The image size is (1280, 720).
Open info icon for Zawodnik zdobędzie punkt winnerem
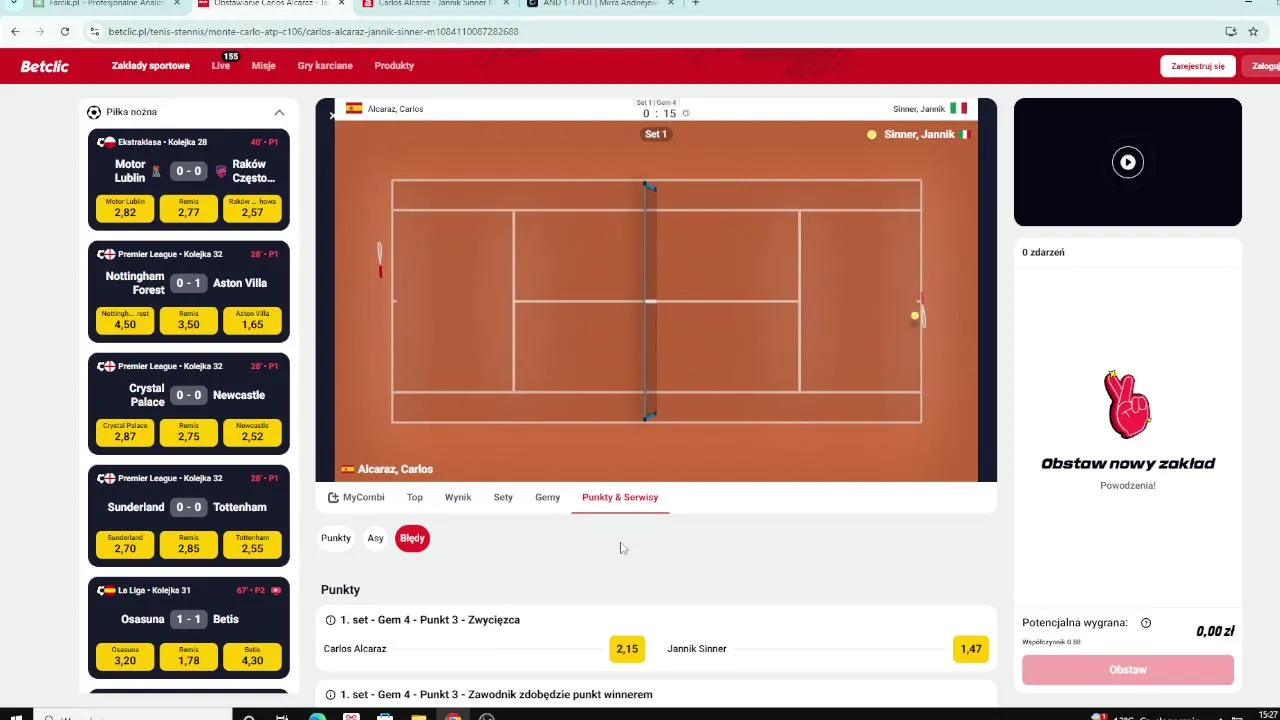click(330, 694)
